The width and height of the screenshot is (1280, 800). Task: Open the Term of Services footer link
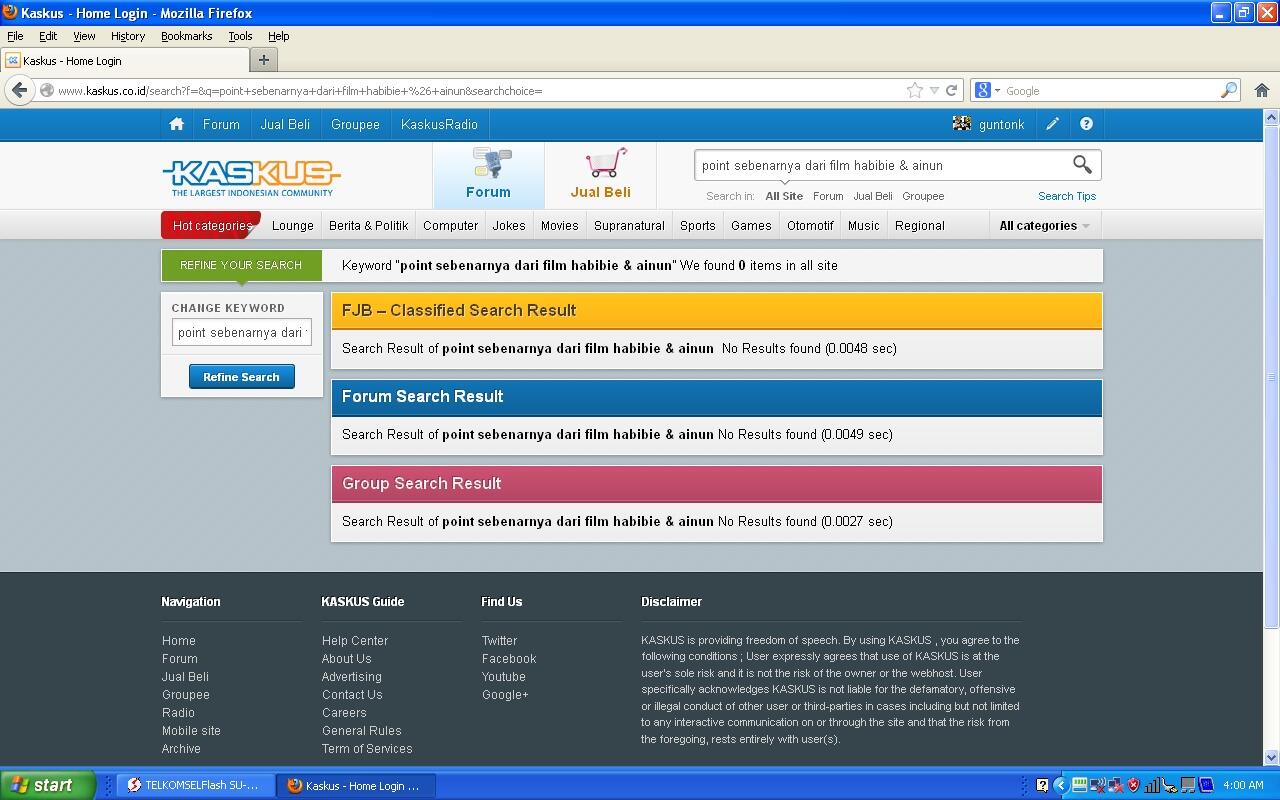pos(367,749)
